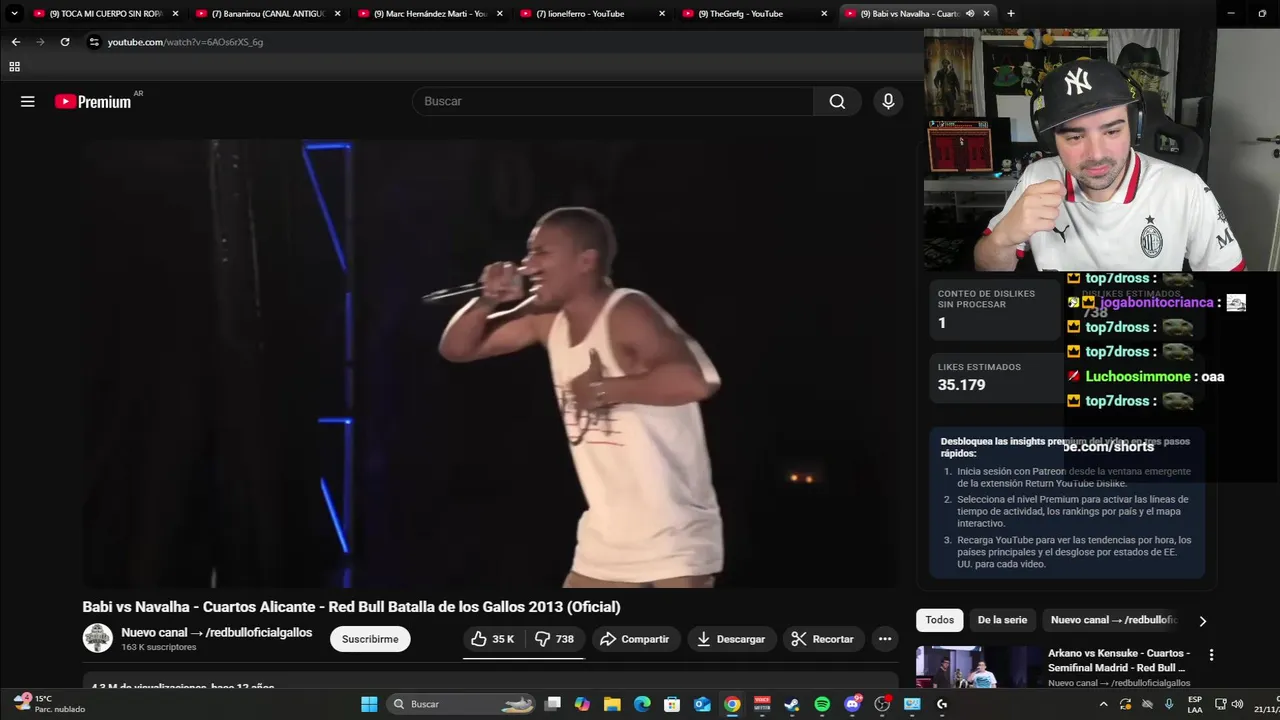Open the three-dot more actions menu
Viewport: 1280px width, 720px height.
(885, 639)
